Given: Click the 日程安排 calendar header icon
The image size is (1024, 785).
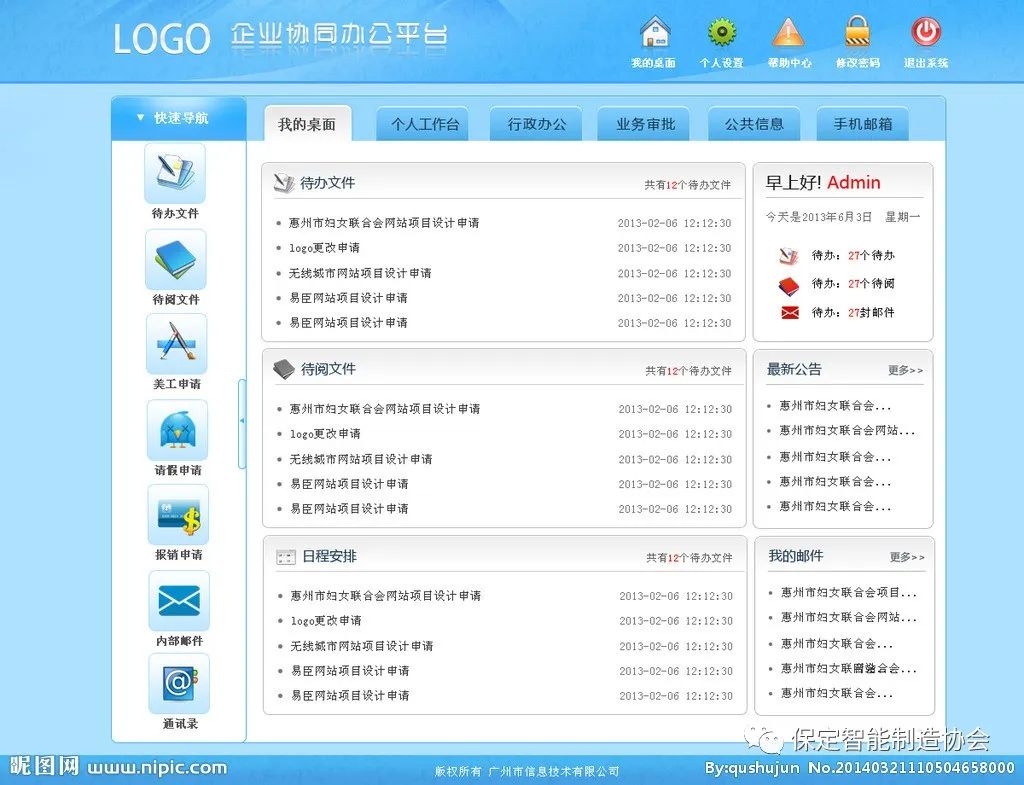Looking at the screenshot, I should pos(286,557).
